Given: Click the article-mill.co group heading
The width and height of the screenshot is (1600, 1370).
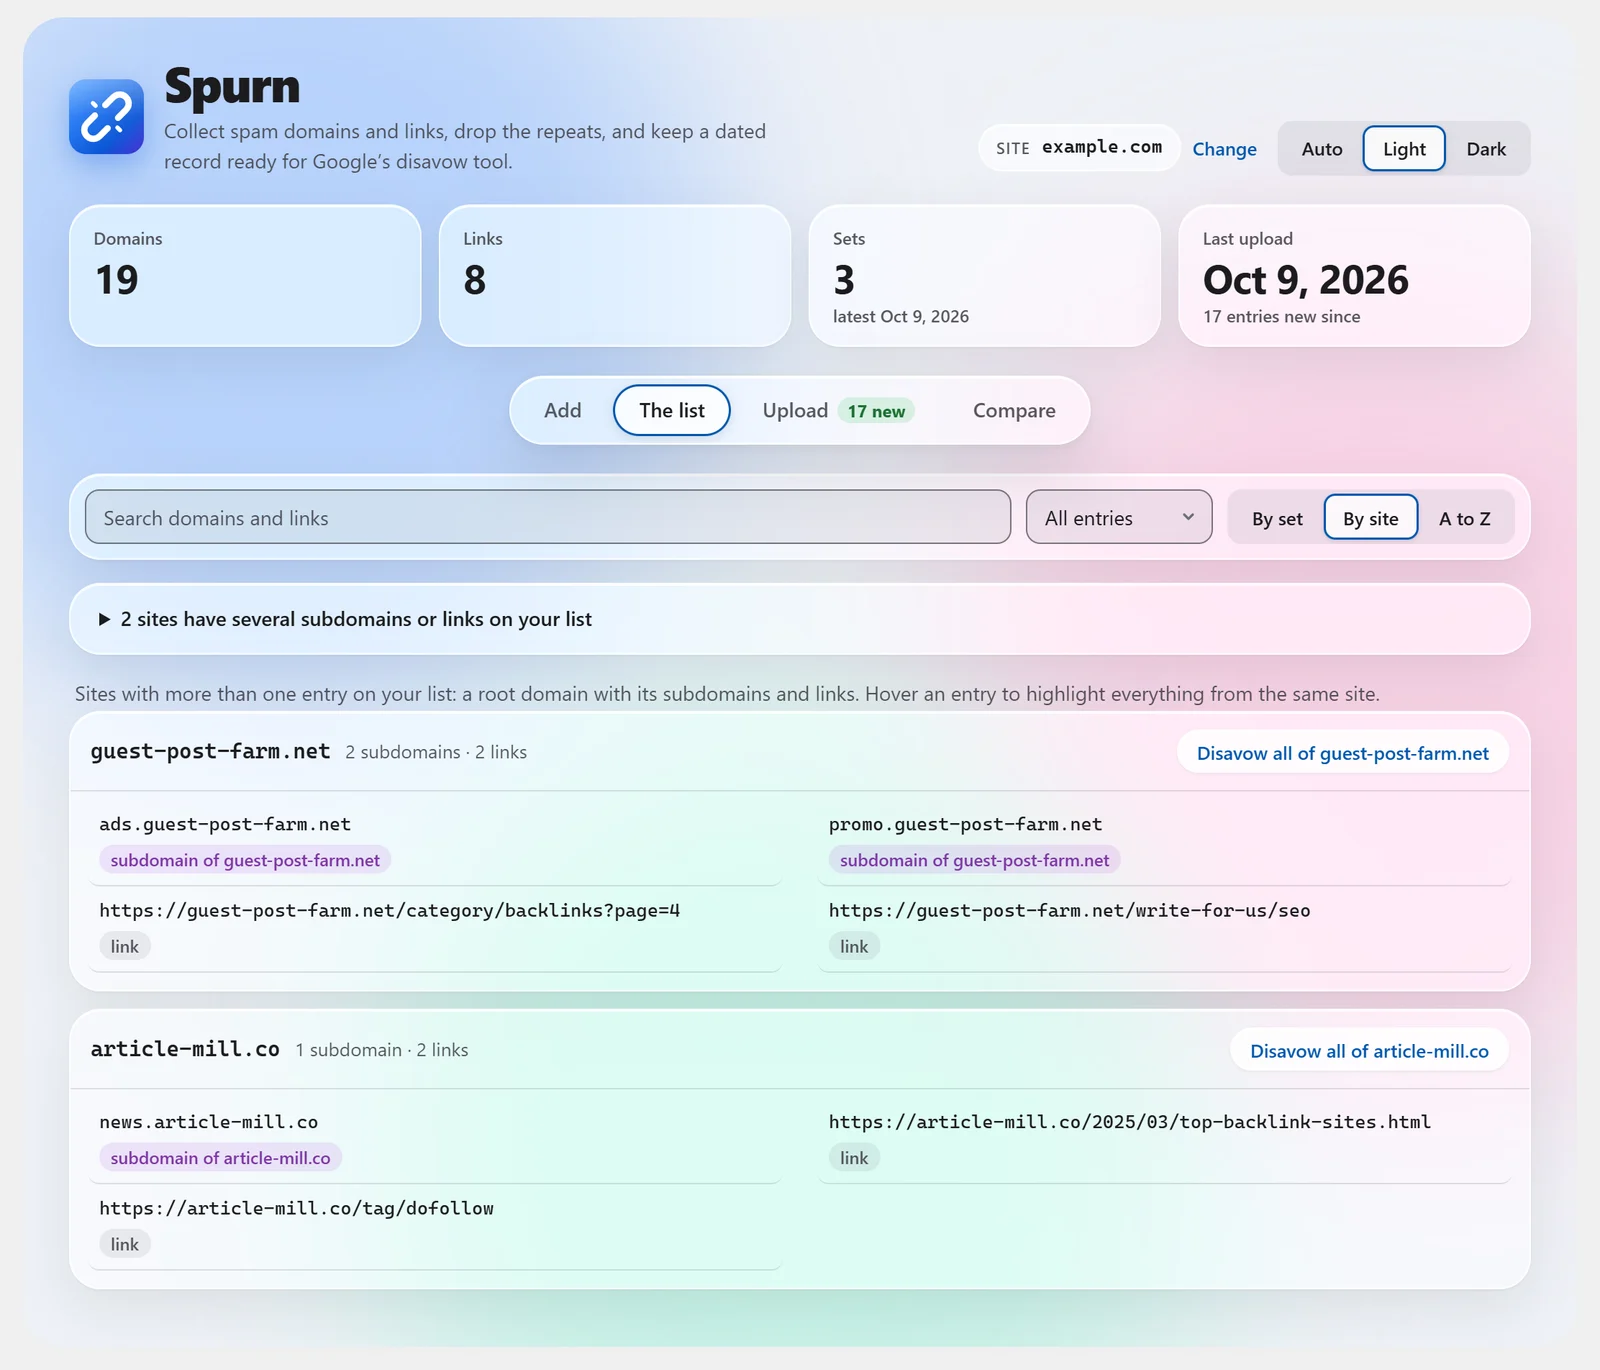Looking at the screenshot, I should (x=185, y=1049).
